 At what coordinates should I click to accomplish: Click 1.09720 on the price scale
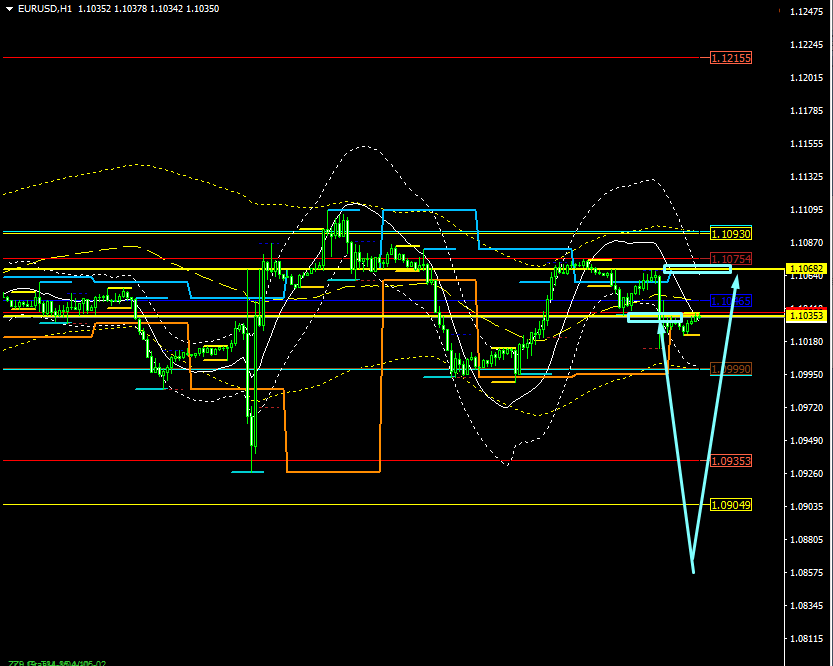pyautogui.click(x=806, y=407)
